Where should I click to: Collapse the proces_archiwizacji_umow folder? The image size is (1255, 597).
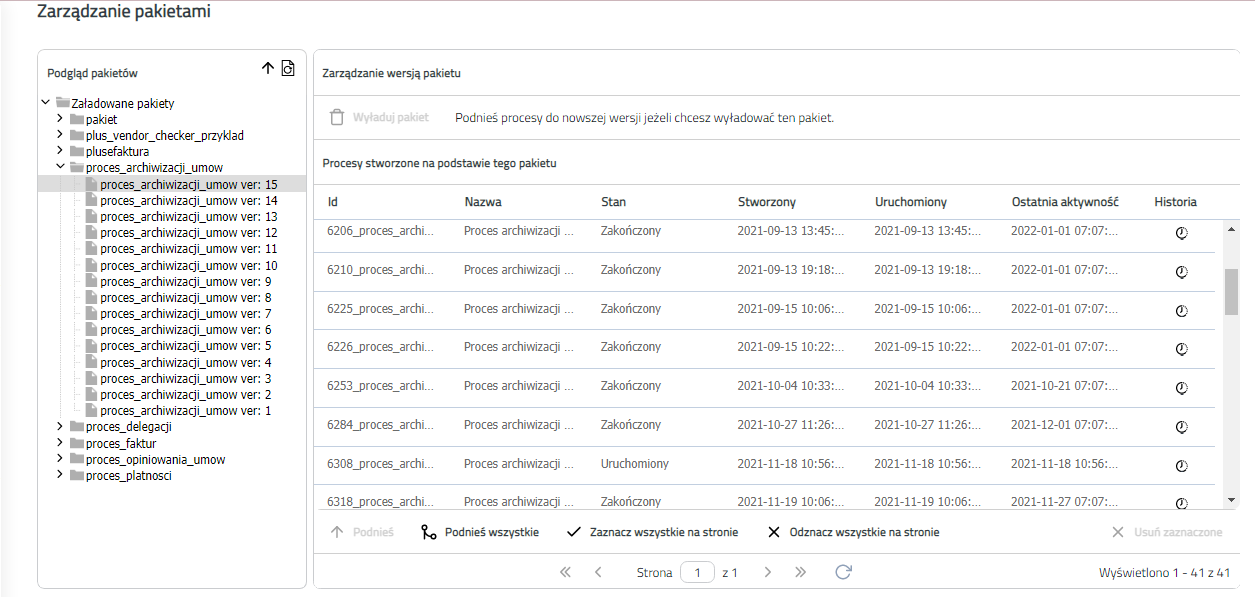(x=60, y=167)
